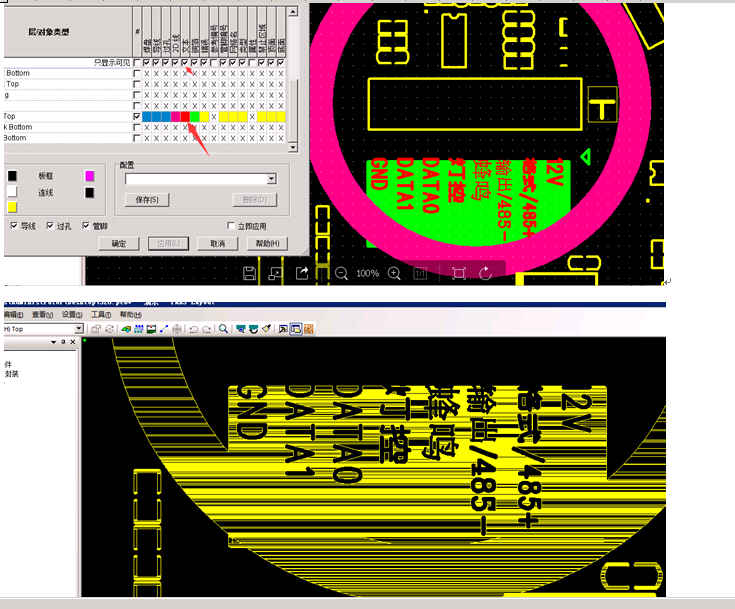The image size is (735, 609).
Task: Close the project explorer panel
Action: [x=73, y=342]
